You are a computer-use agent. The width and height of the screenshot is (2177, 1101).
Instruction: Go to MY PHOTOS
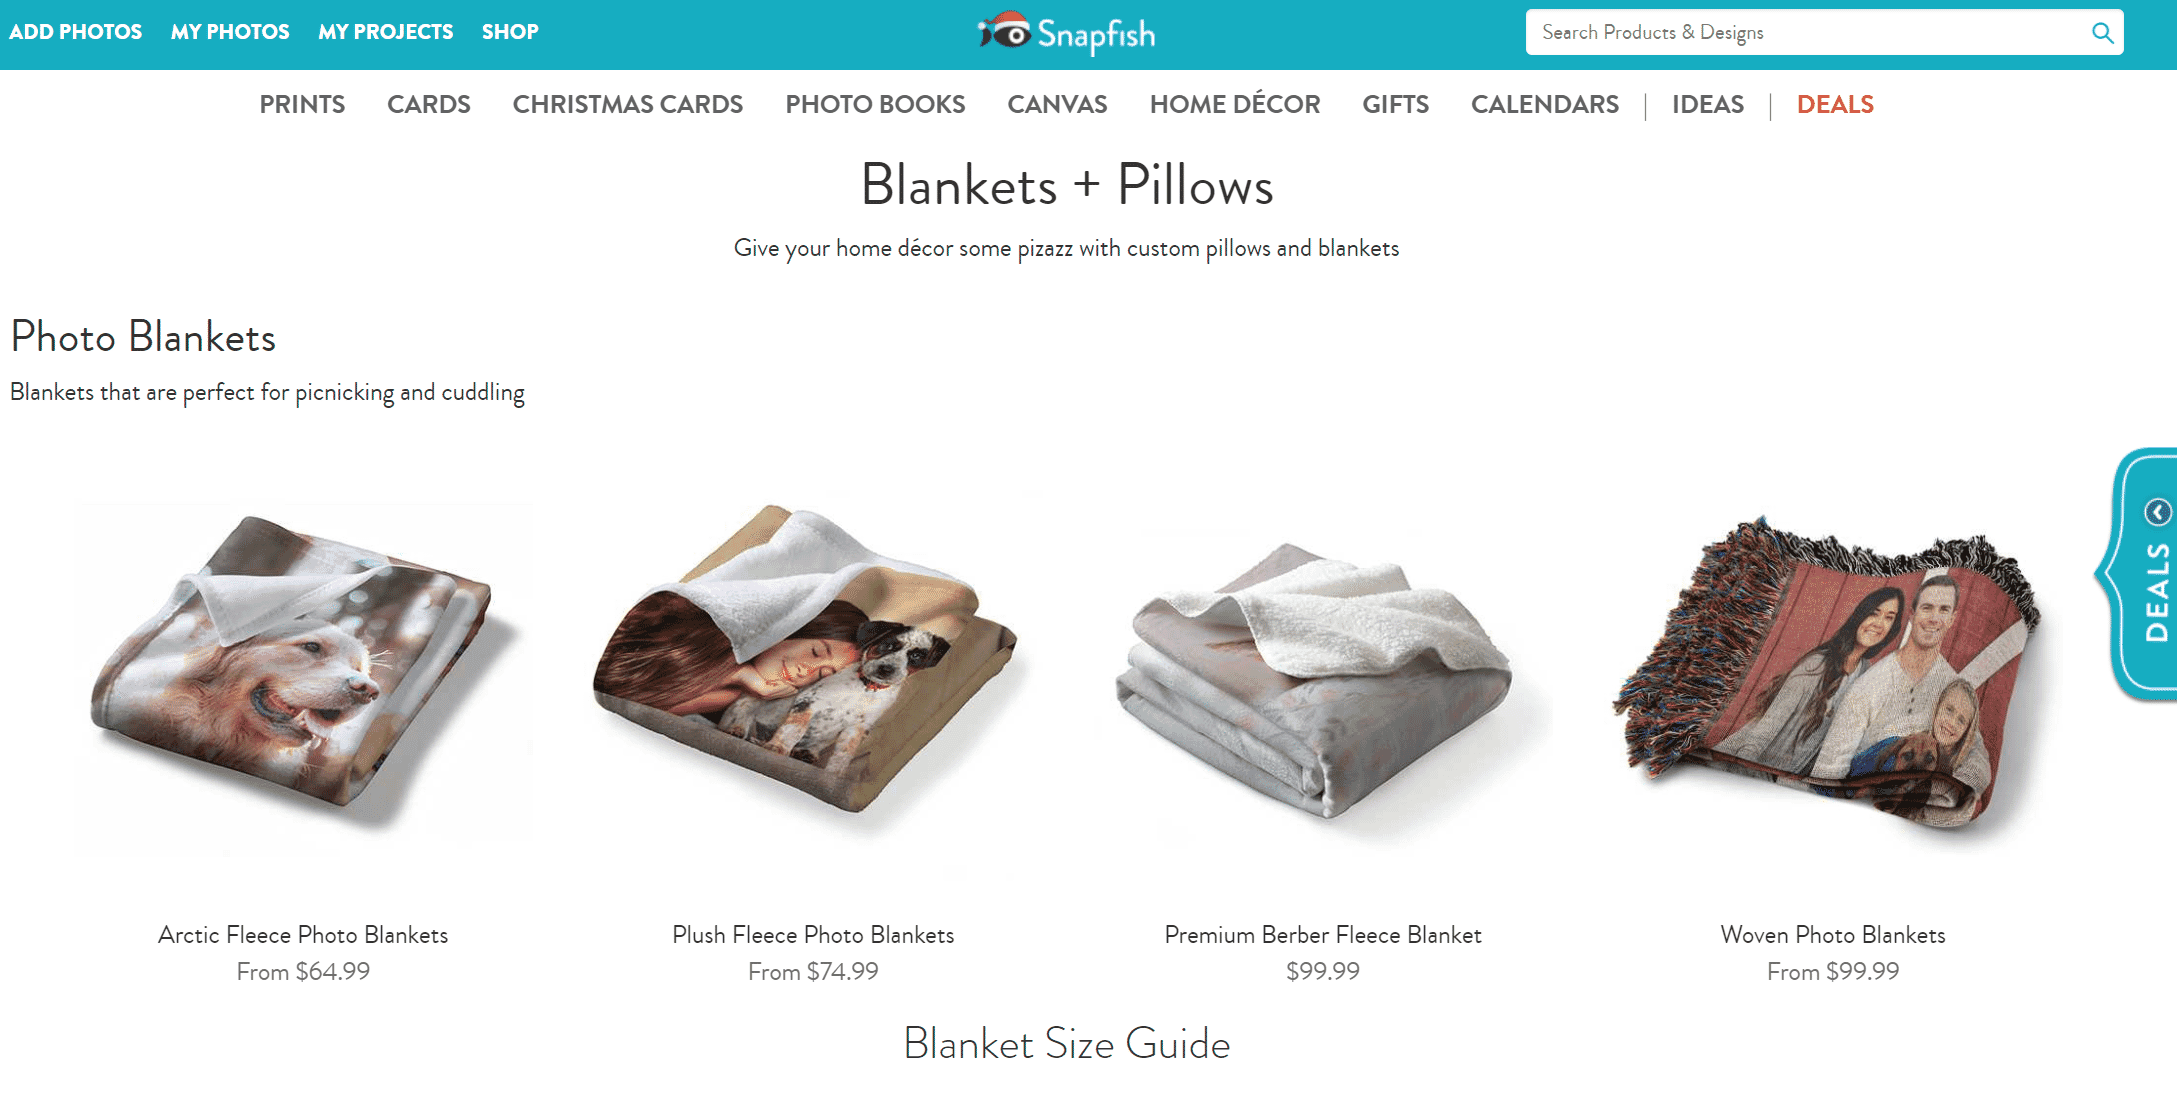(x=230, y=32)
